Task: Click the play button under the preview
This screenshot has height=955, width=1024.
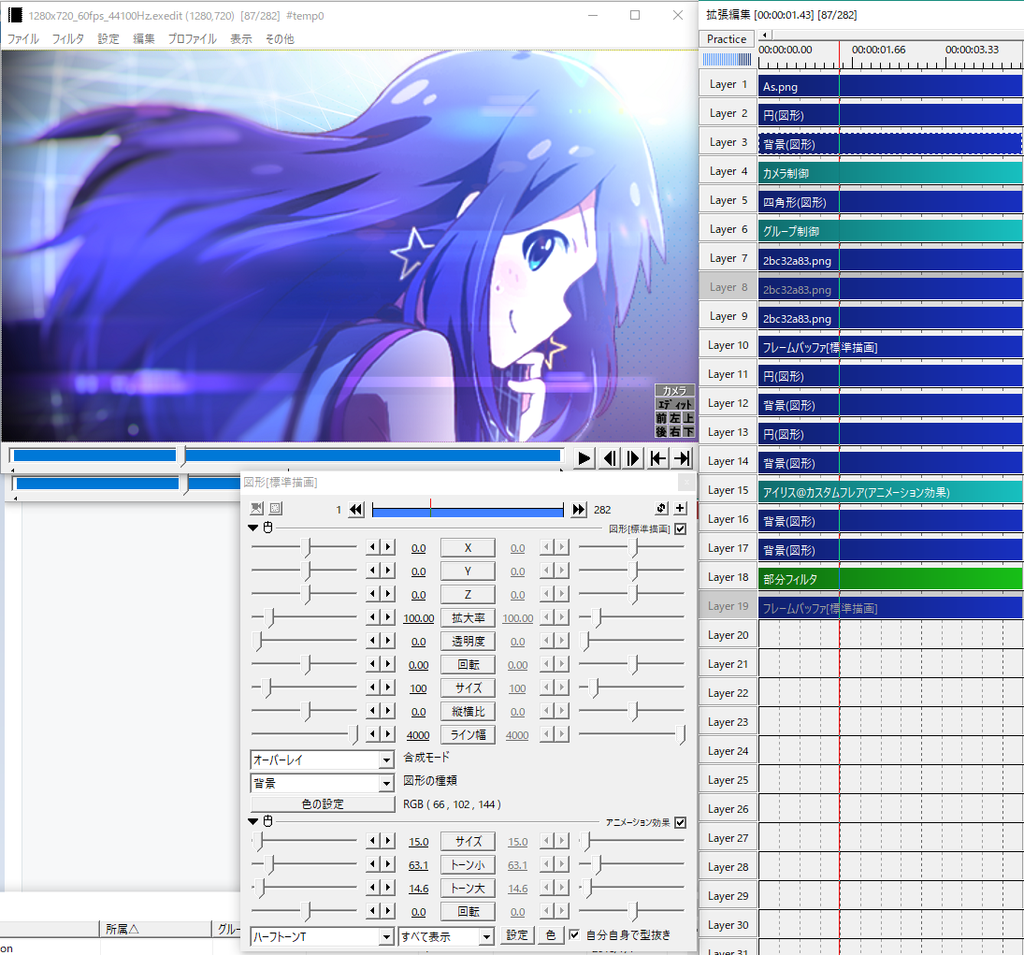Action: (x=584, y=458)
